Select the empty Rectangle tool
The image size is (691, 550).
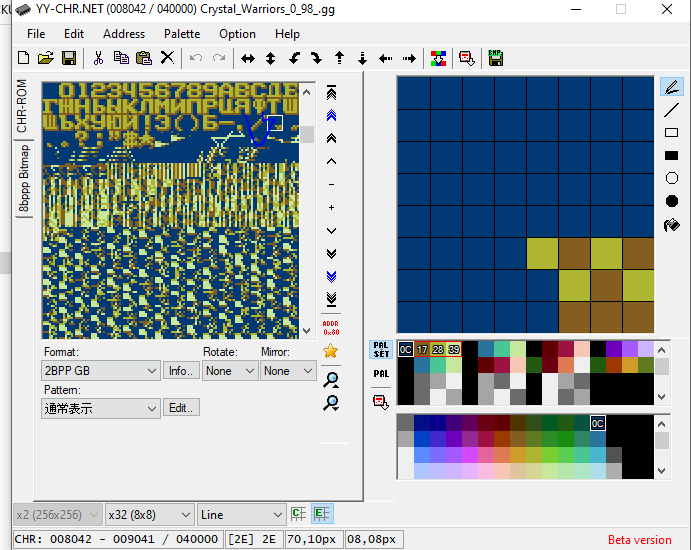[x=672, y=133]
